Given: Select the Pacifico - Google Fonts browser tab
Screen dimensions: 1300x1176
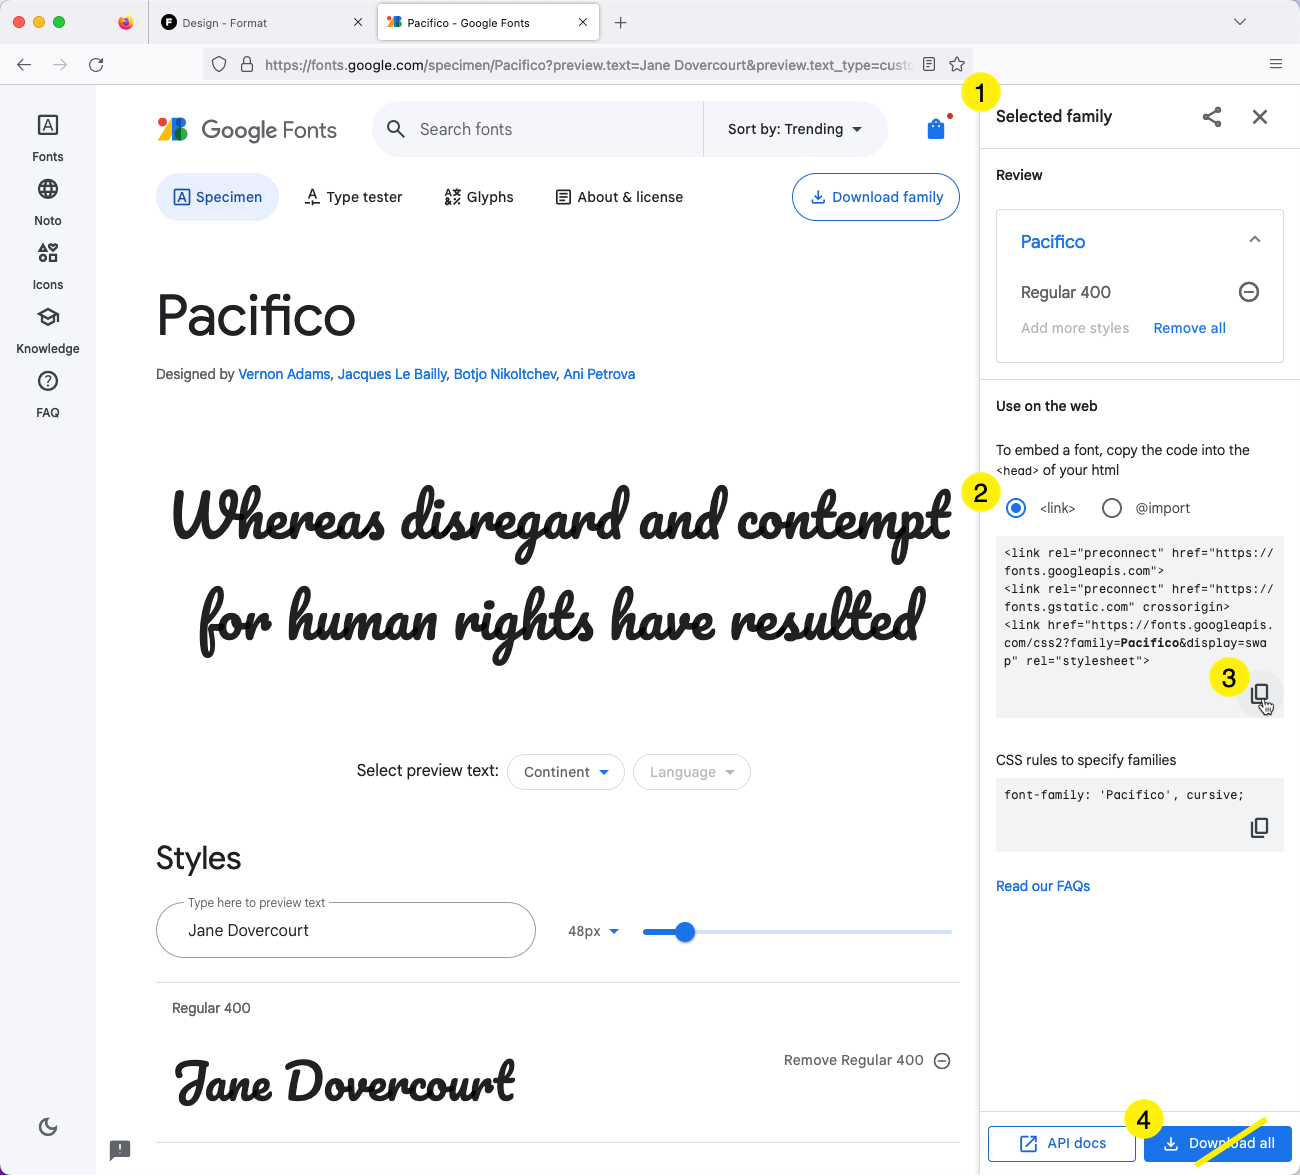Looking at the screenshot, I should [x=488, y=22].
